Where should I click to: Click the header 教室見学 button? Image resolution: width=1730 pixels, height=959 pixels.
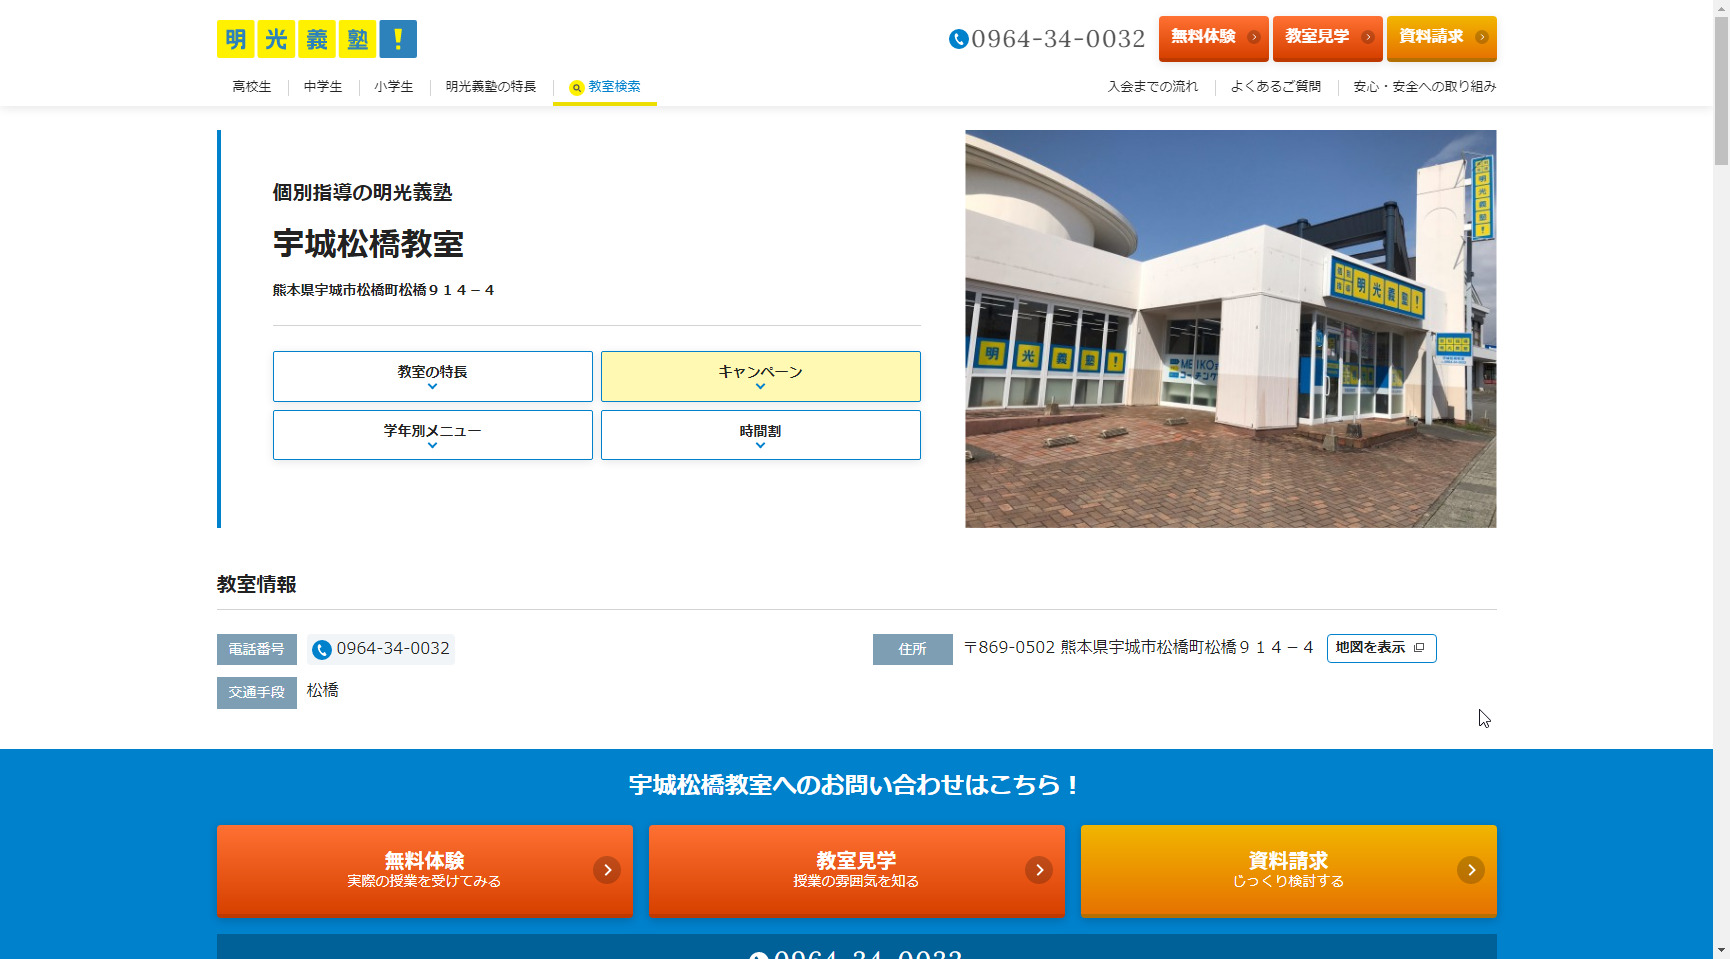1328,38
